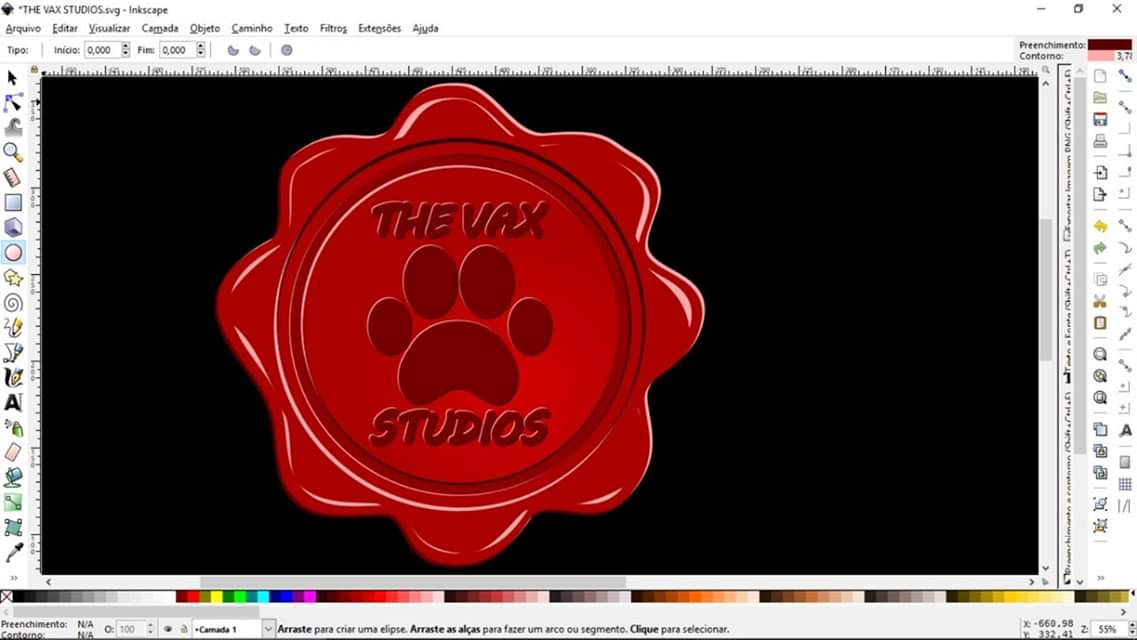1137x640 pixels.
Task: Click the Início value input field
Action: pyautogui.click(x=102, y=50)
